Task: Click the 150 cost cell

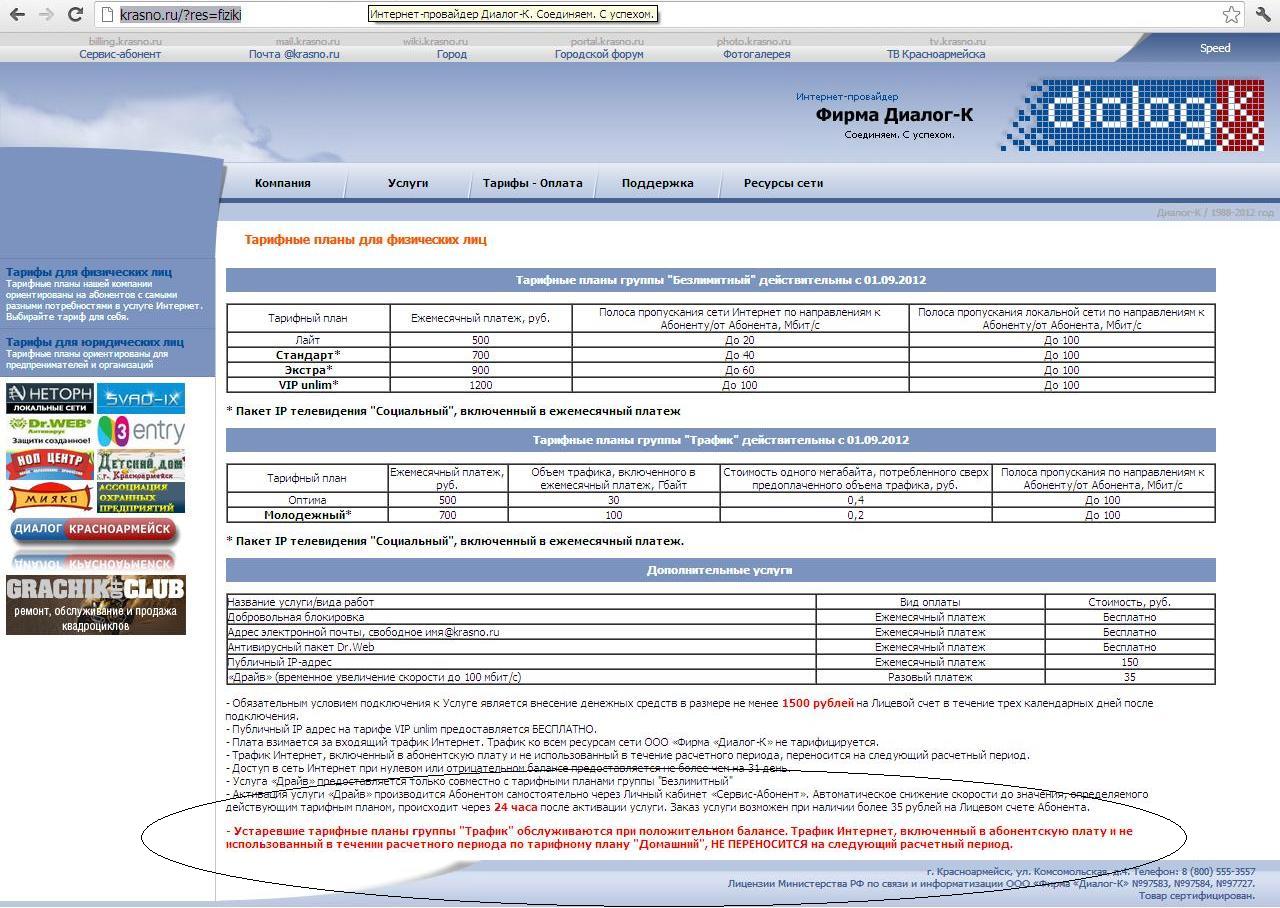Action: pos(1129,662)
